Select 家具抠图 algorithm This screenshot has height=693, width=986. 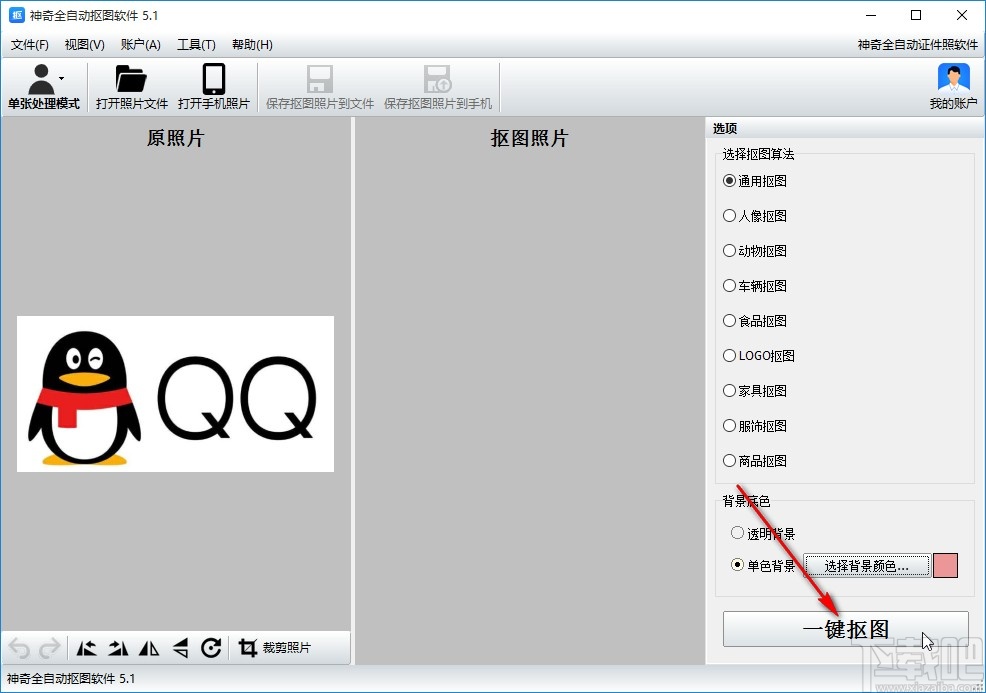pos(755,391)
